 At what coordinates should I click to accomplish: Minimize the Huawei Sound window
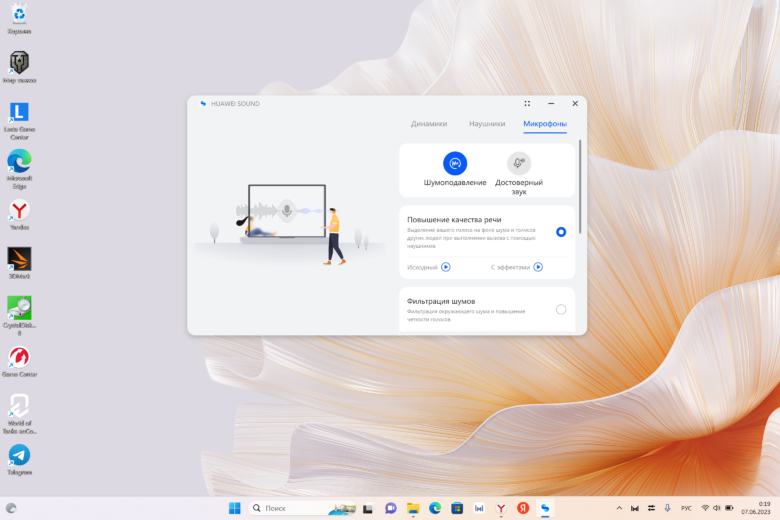551,104
